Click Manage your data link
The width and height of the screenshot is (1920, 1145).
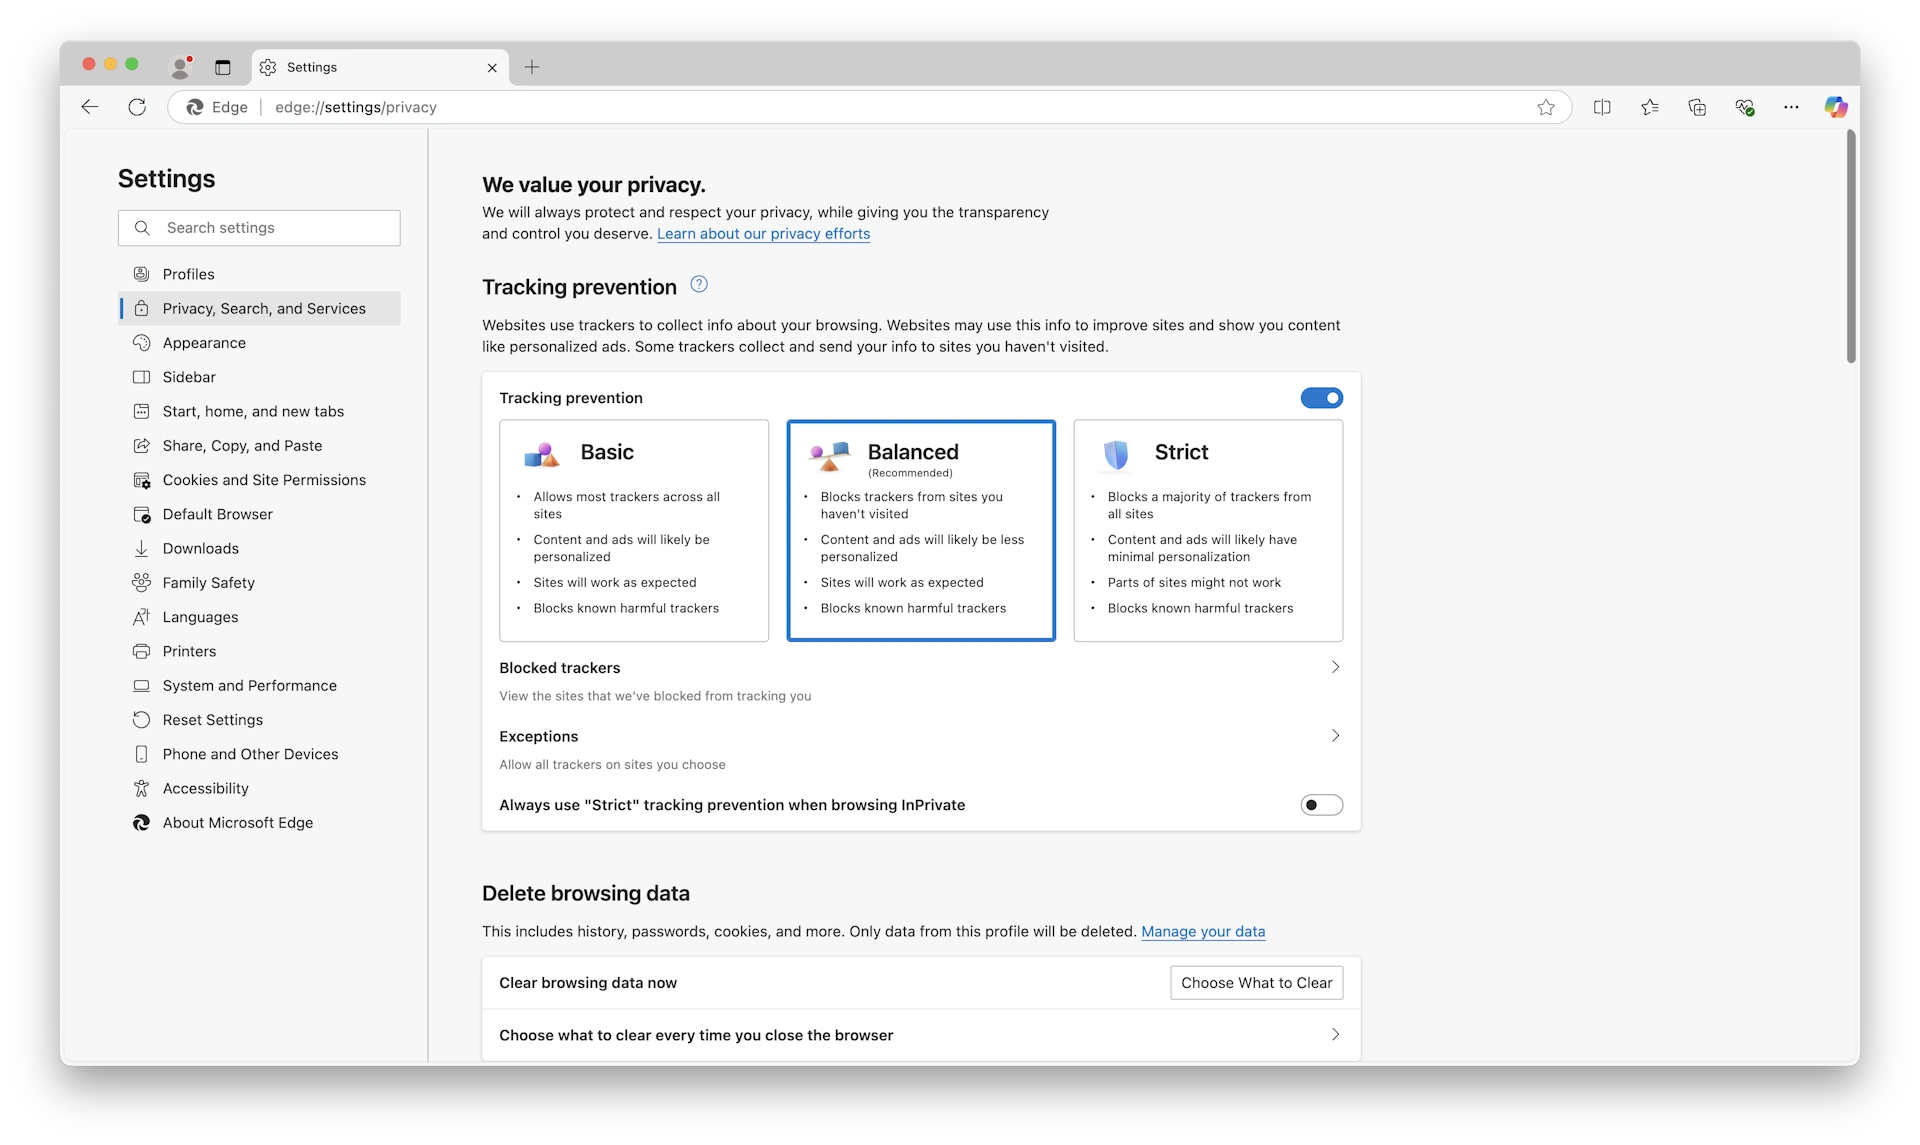[x=1203, y=930]
